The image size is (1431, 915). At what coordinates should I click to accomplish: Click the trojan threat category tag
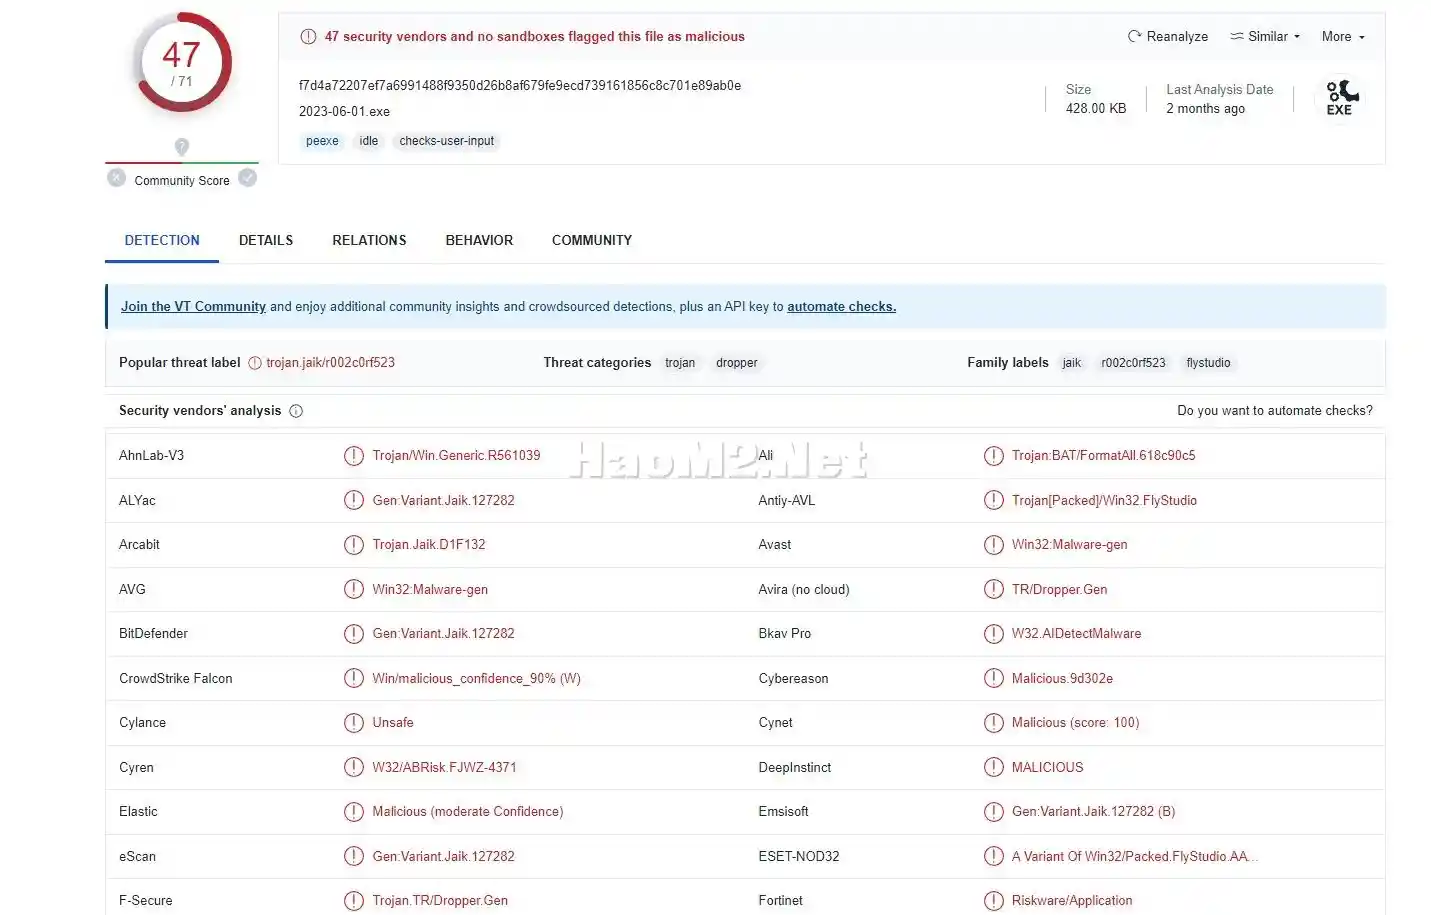(x=680, y=363)
